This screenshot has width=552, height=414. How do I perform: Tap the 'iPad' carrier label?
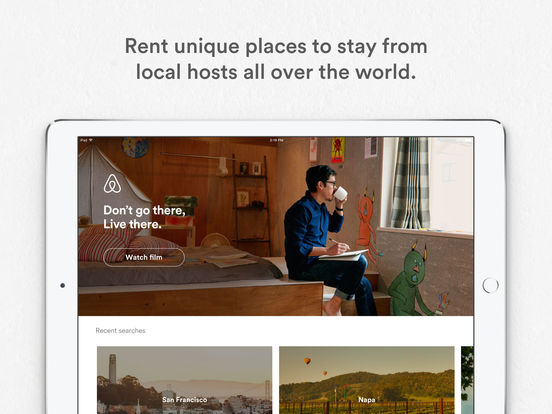(x=84, y=140)
